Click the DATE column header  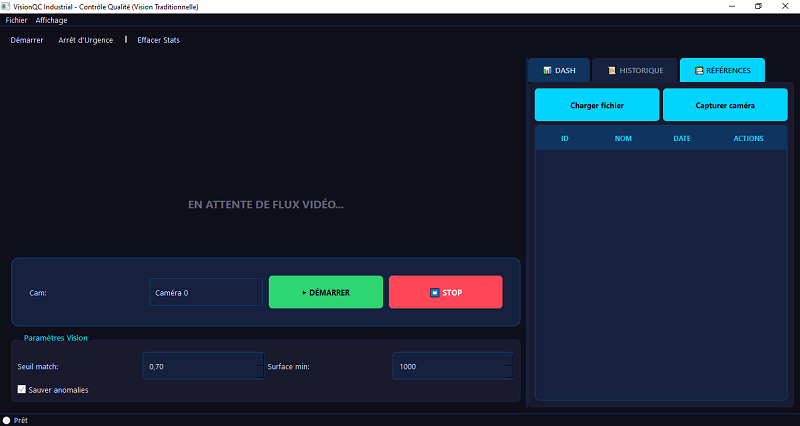(682, 138)
